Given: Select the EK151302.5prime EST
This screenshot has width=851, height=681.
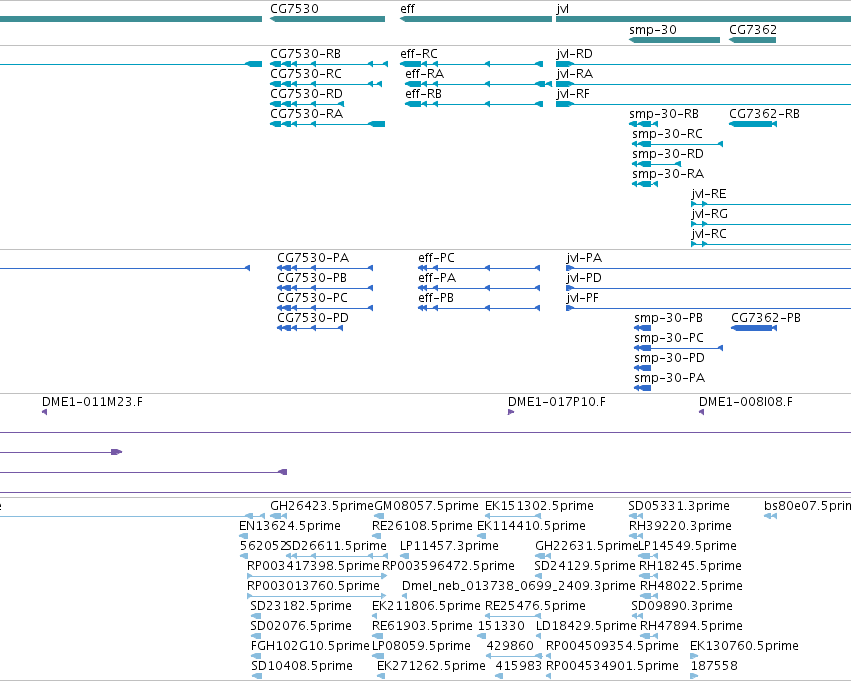Looking at the screenshot, I should [x=513, y=516].
